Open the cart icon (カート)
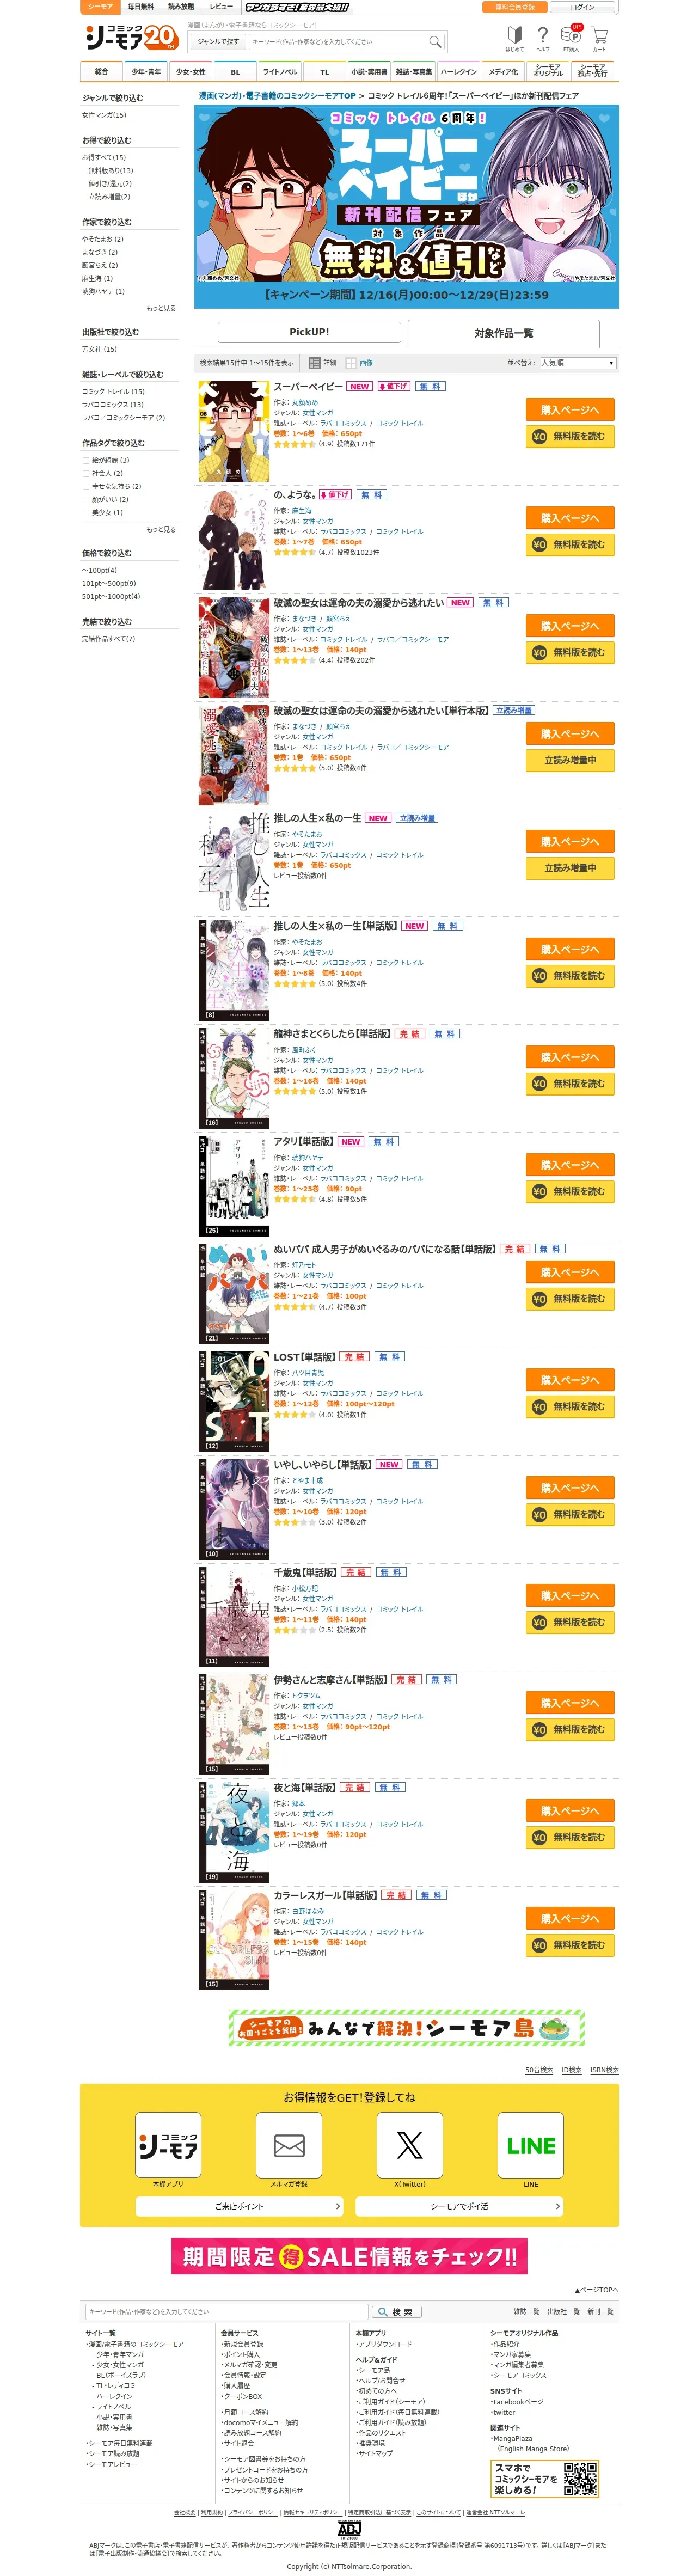The width and height of the screenshot is (699, 2576). pyautogui.click(x=599, y=37)
